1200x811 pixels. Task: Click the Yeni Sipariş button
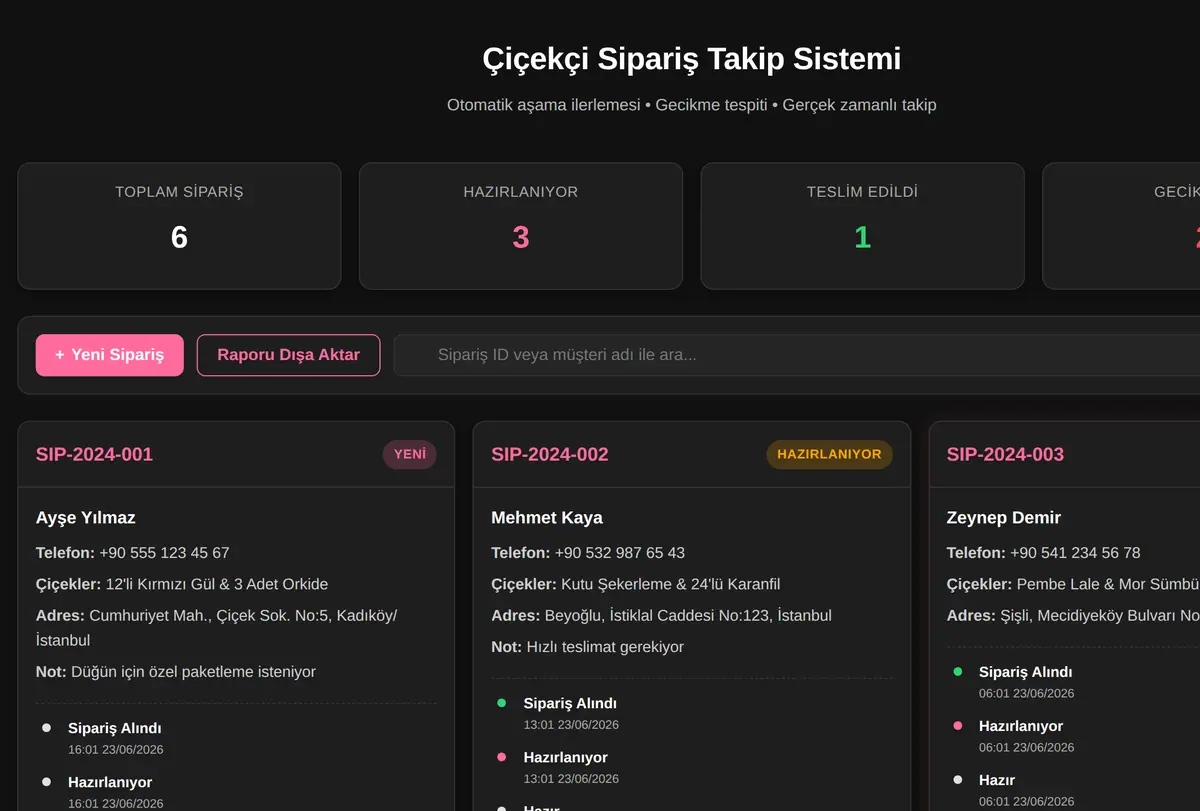[x=110, y=355]
